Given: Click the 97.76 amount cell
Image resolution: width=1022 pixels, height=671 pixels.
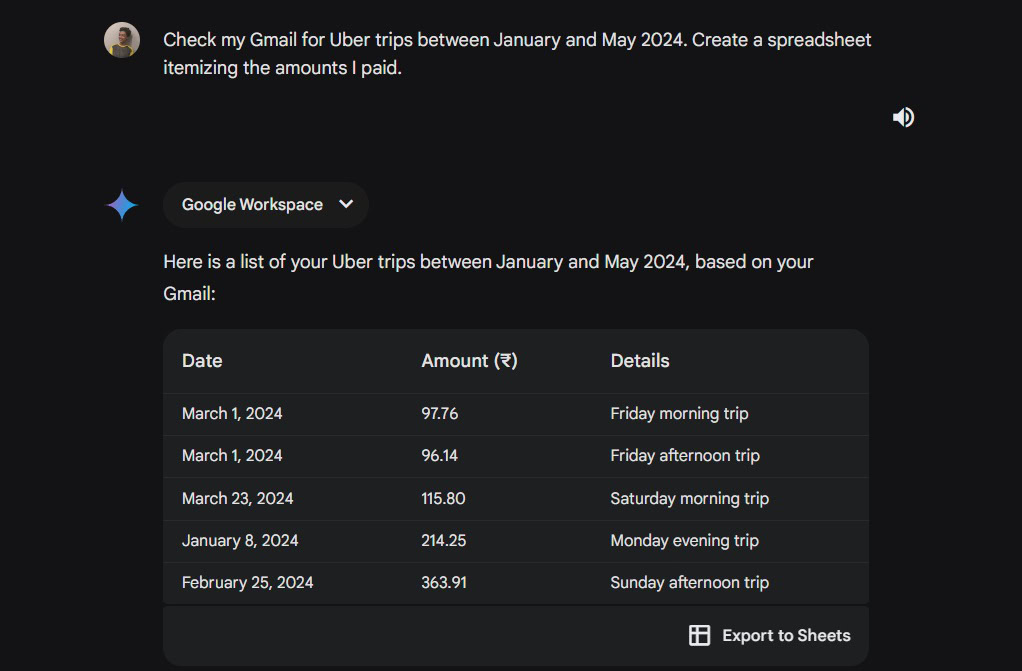Looking at the screenshot, I should pyautogui.click(x=440, y=413).
